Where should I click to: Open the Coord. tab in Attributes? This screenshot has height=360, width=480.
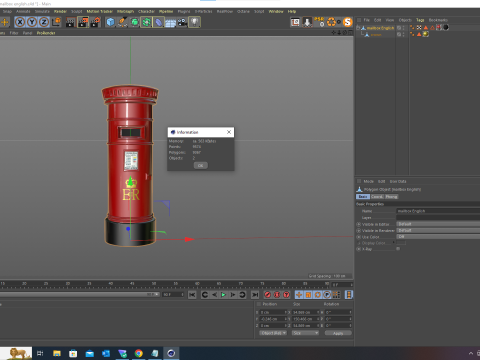click(377, 197)
